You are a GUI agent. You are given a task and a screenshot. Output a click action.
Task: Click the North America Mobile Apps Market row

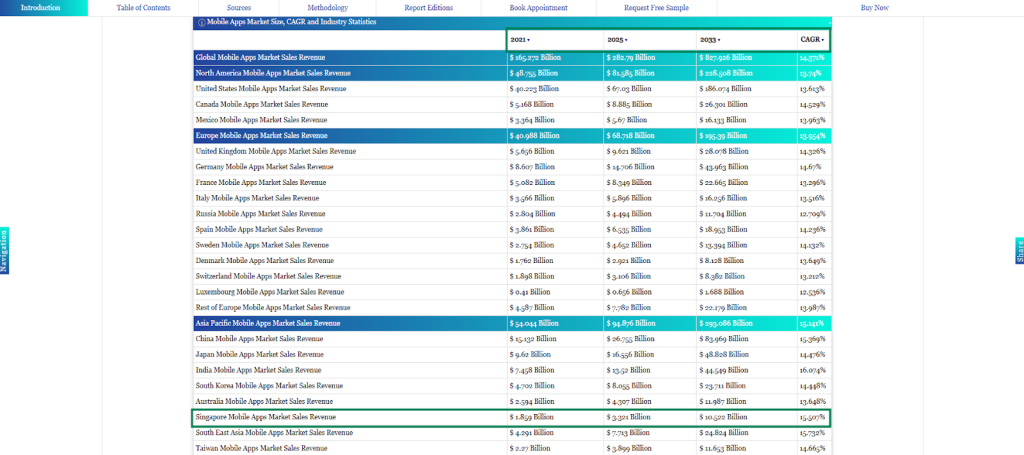273,73
